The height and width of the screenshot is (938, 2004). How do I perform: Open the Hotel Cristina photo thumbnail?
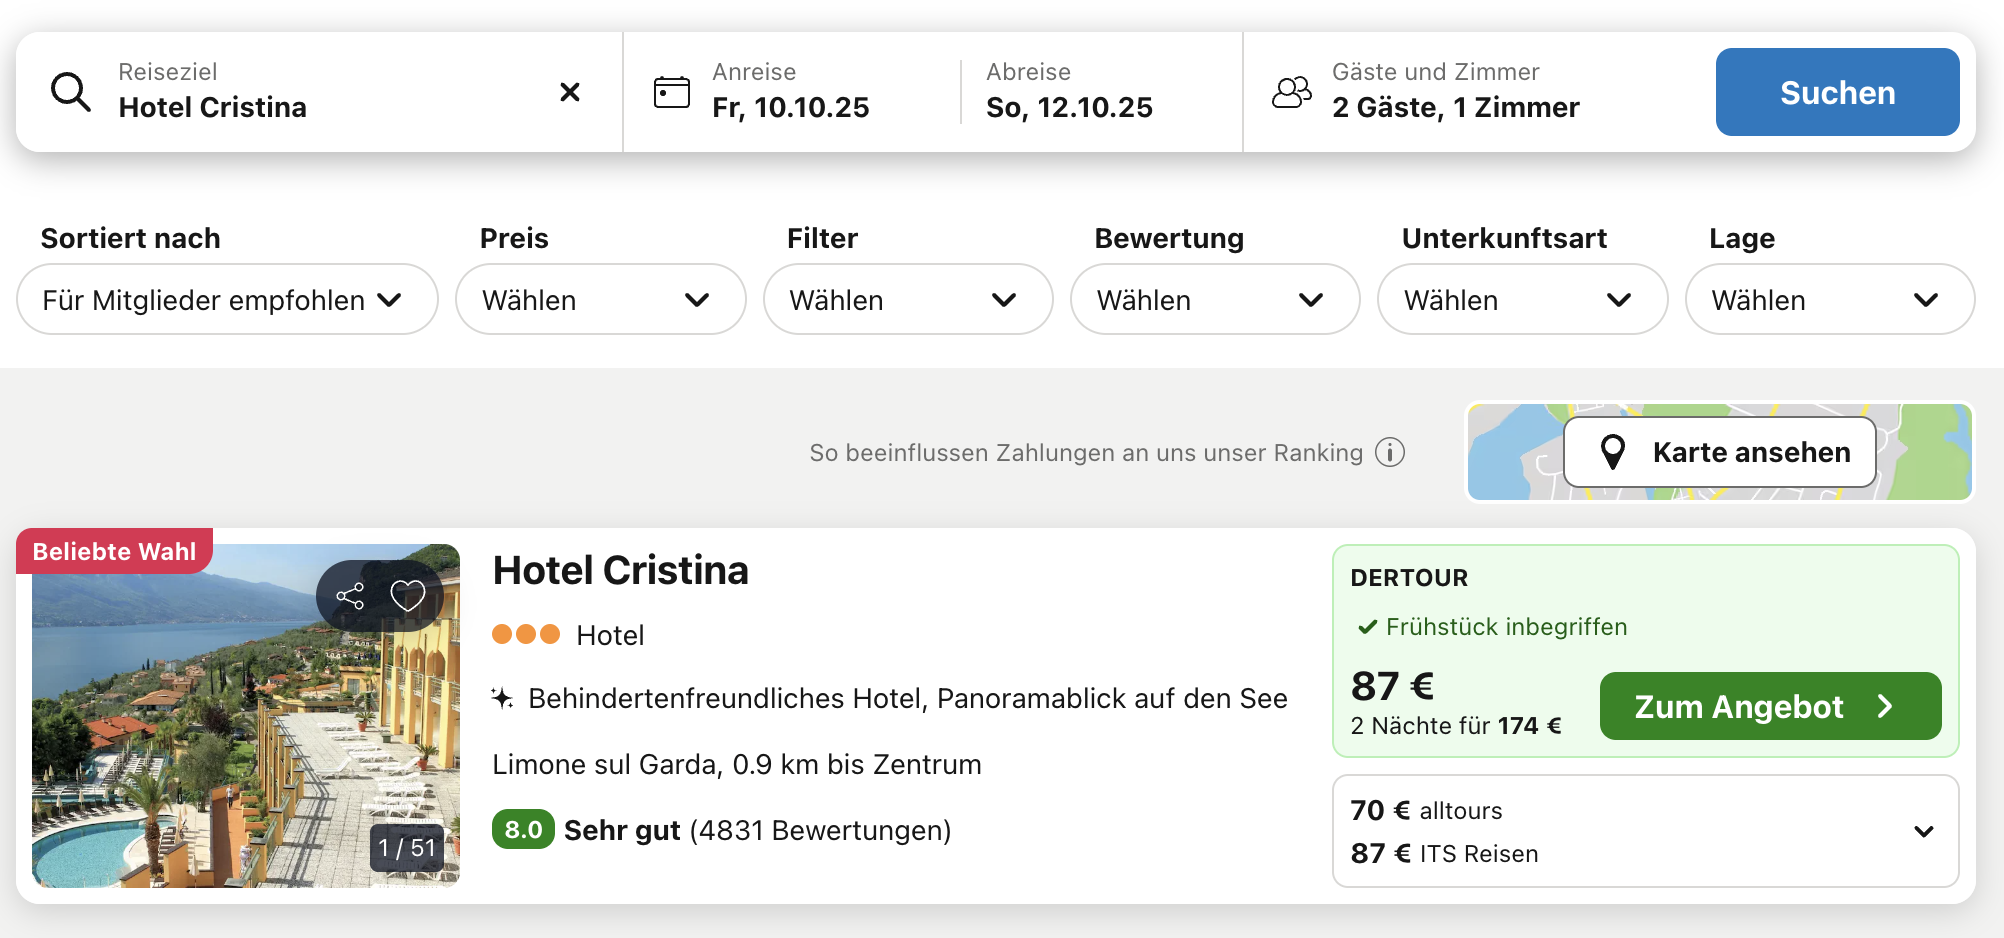[x=246, y=716]
